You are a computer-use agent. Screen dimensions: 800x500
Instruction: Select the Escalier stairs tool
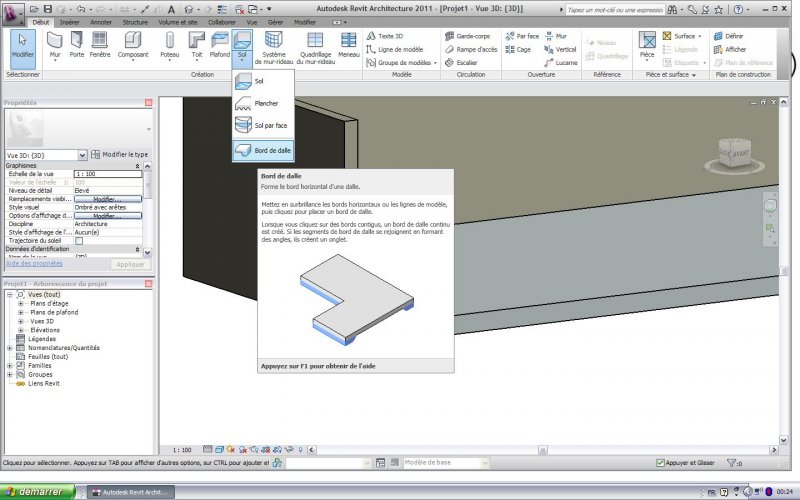coord(461,63)
